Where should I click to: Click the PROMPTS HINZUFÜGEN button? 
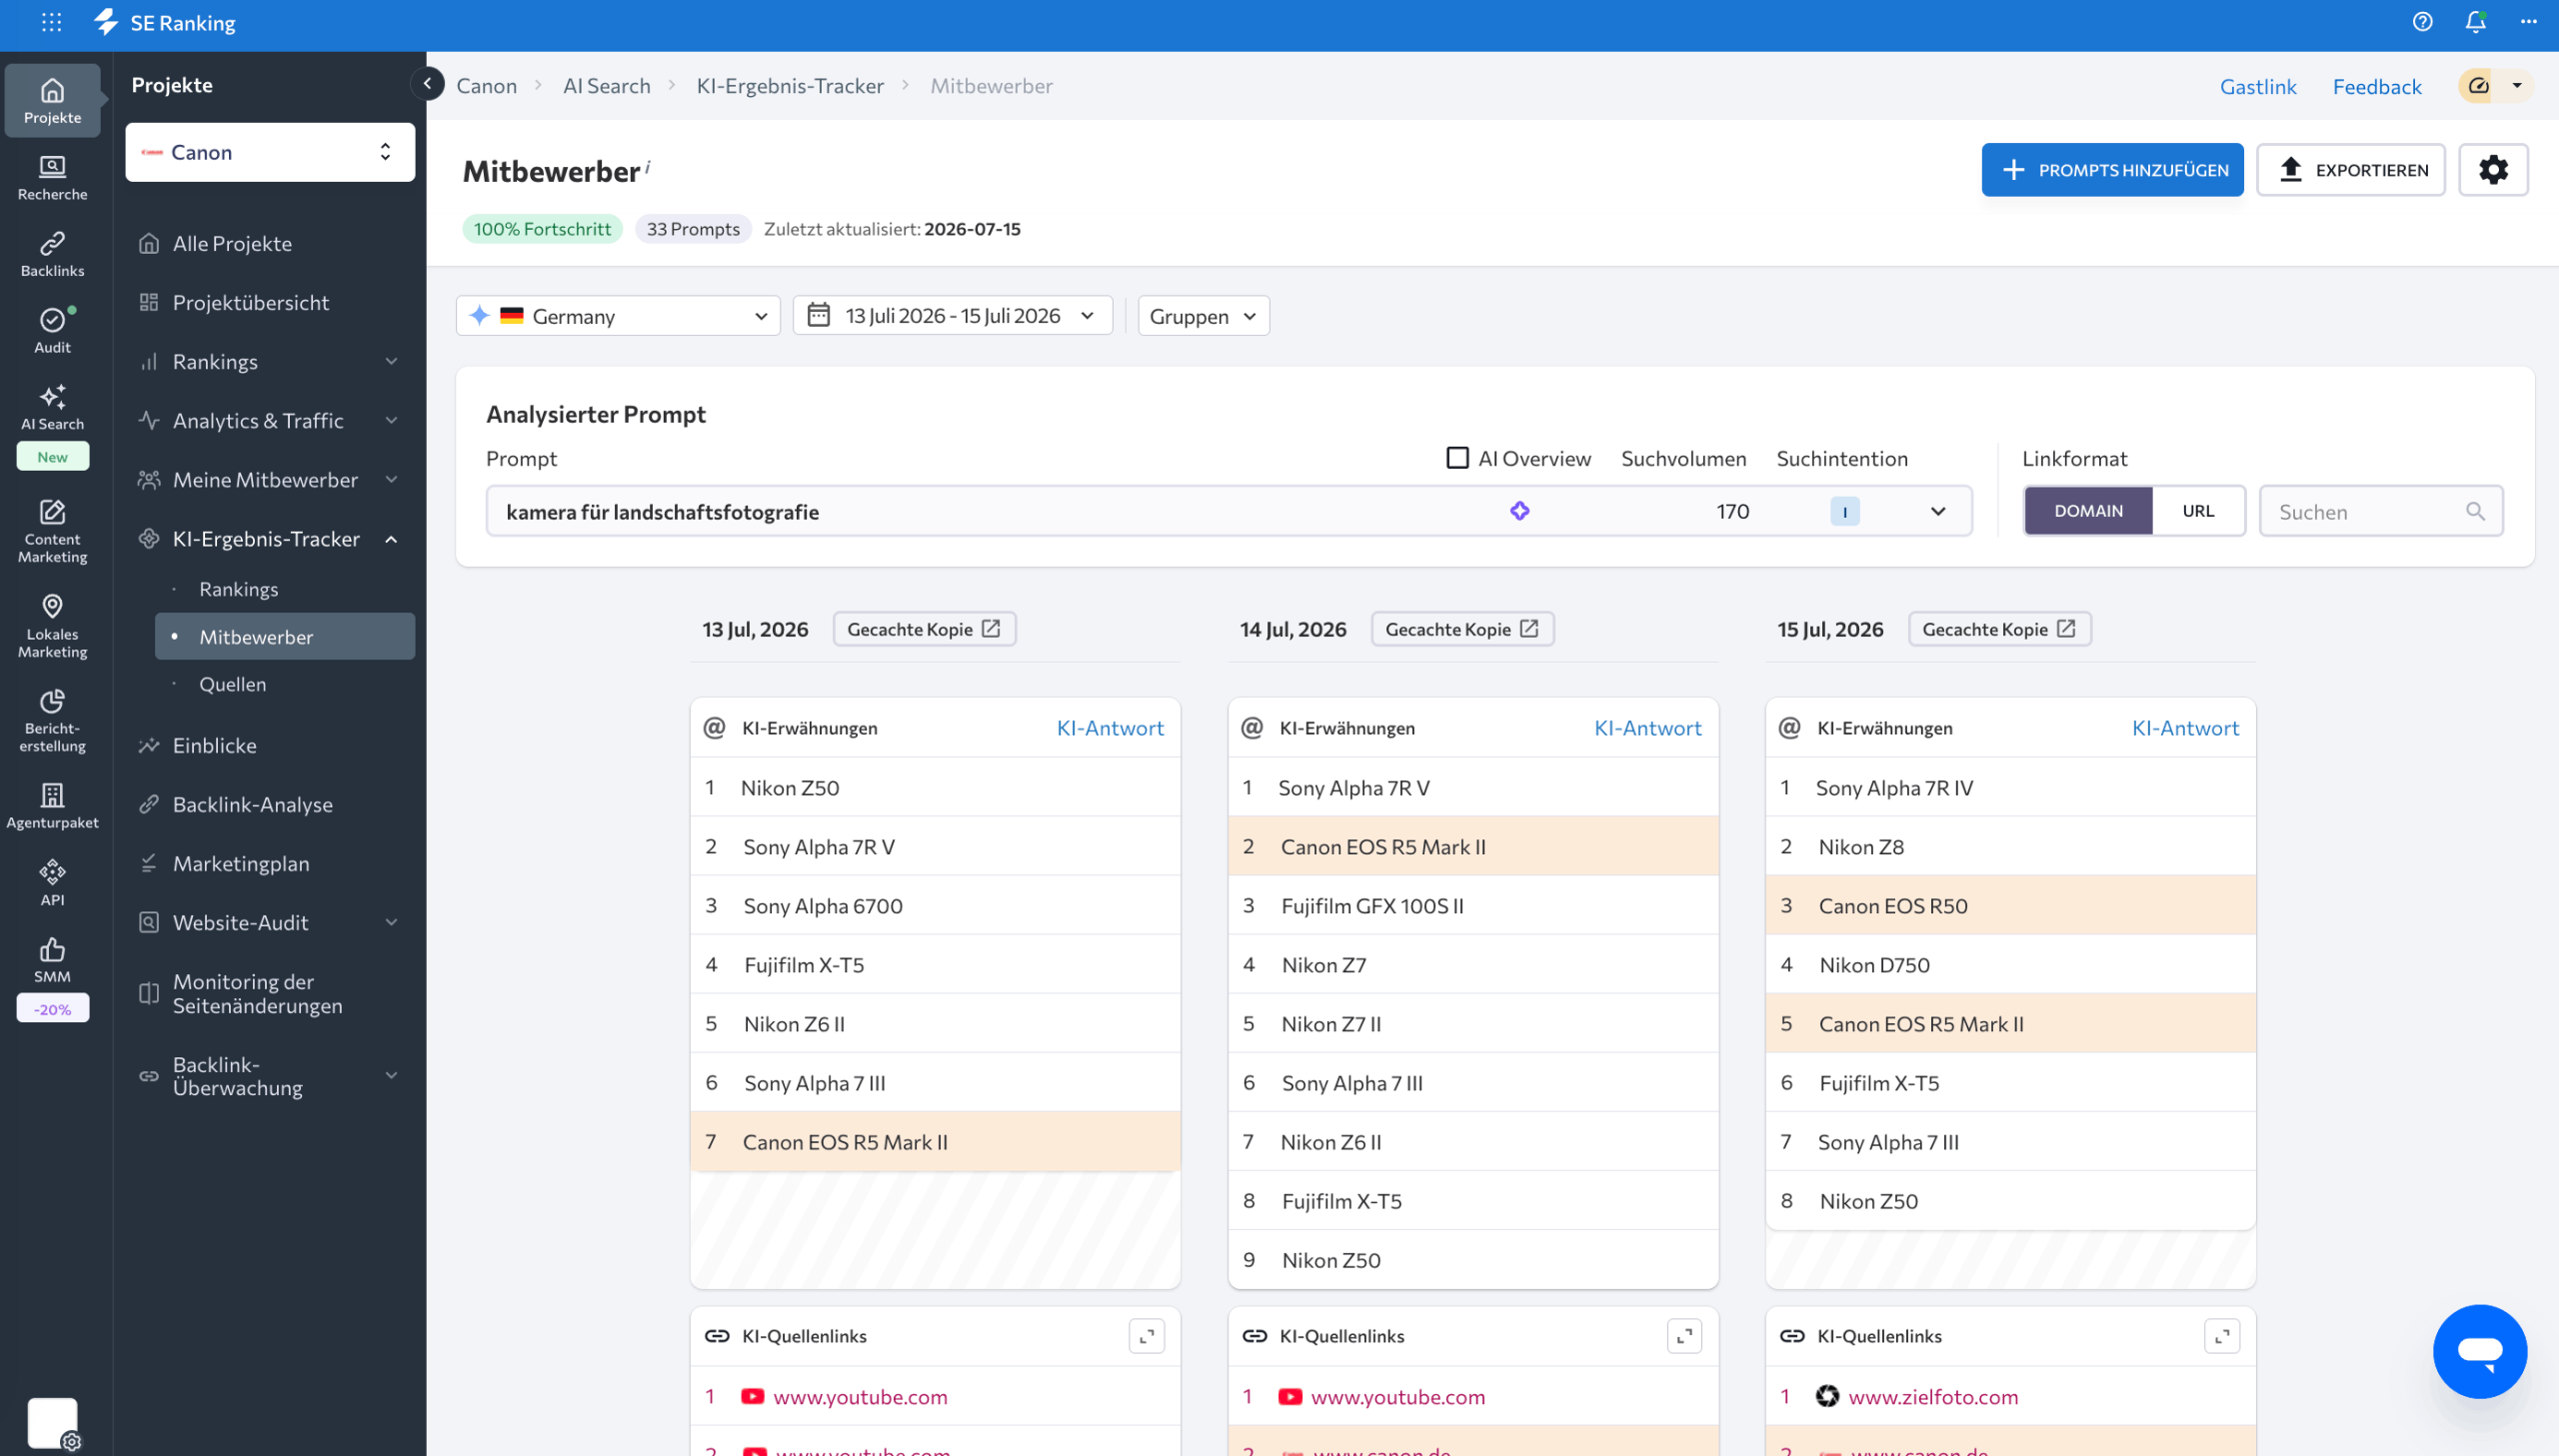pos(2112,170)
